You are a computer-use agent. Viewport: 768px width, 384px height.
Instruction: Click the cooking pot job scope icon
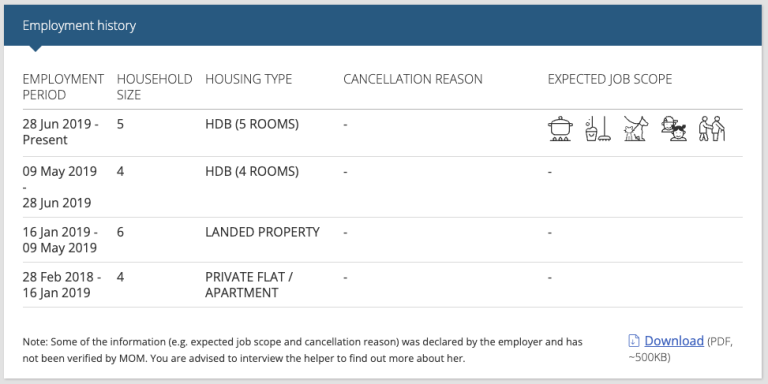560,129
